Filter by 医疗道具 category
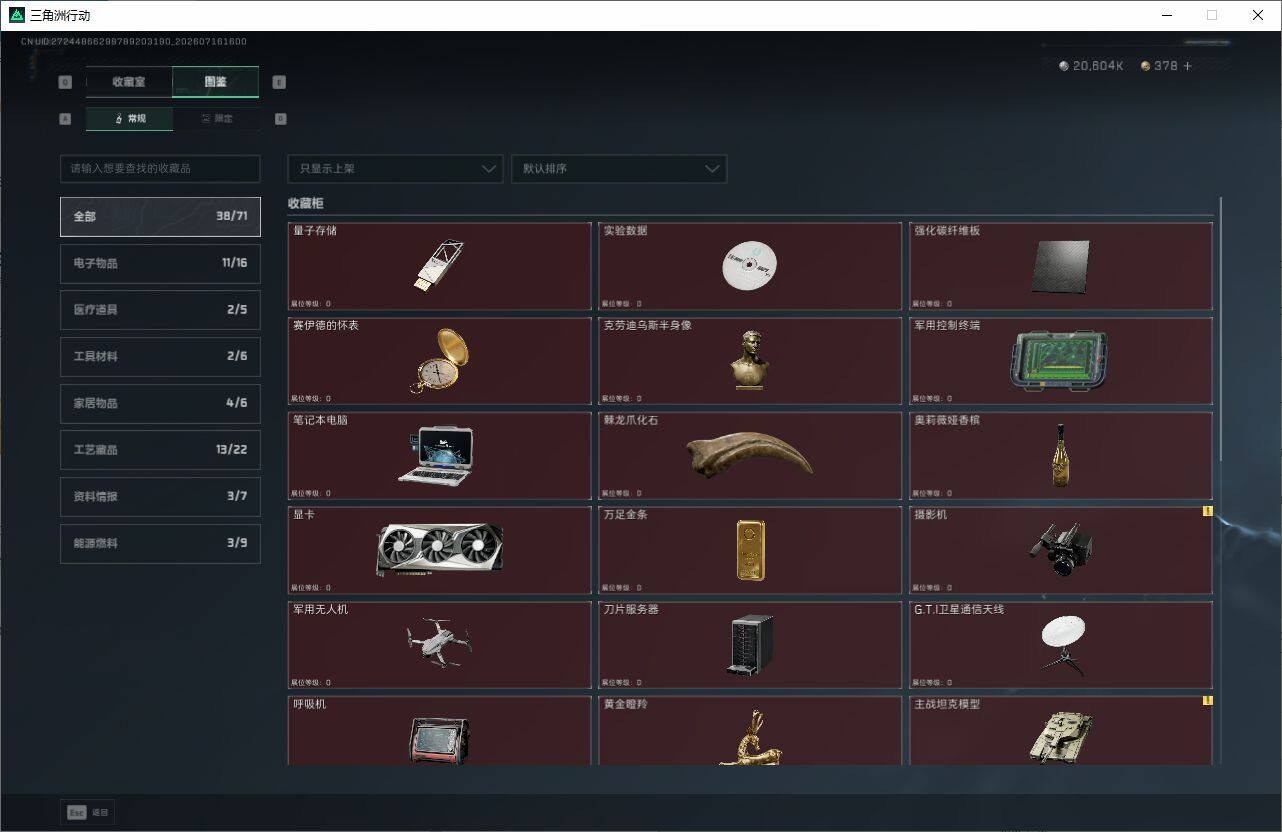 160,310
